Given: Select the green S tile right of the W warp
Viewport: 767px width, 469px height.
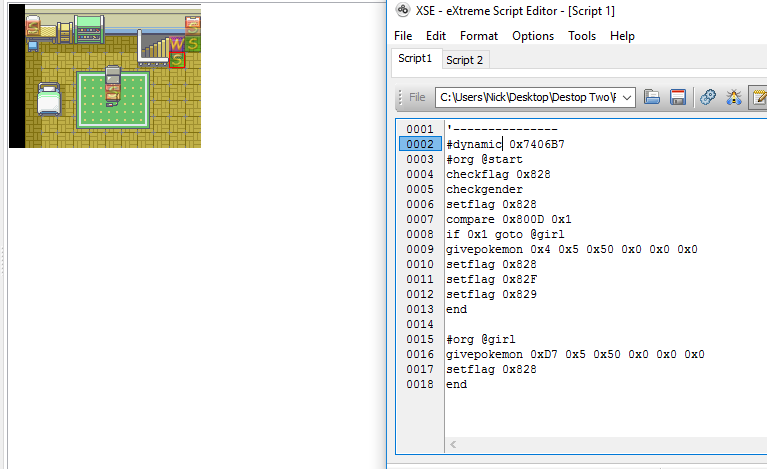Looking at the screenshot, I should (x=193, y=44).
